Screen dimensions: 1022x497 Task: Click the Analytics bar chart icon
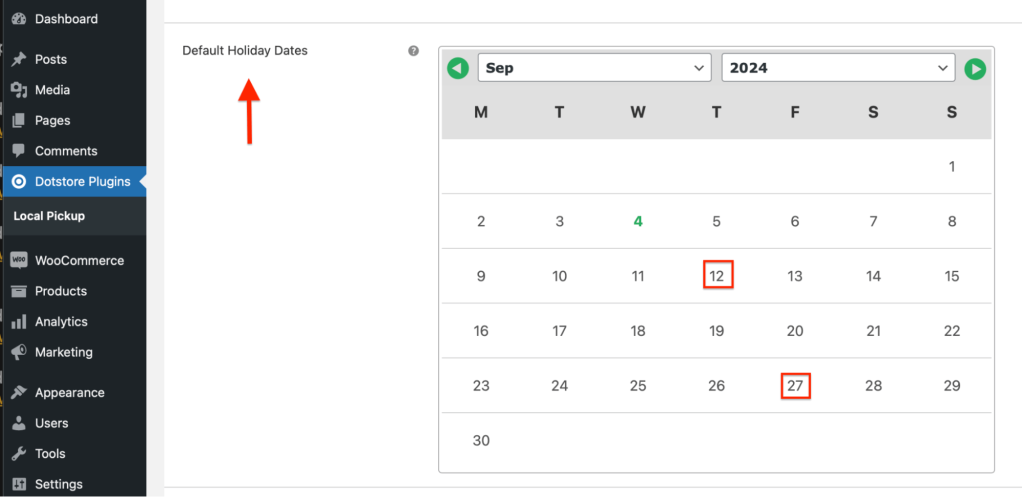[19, 322]
